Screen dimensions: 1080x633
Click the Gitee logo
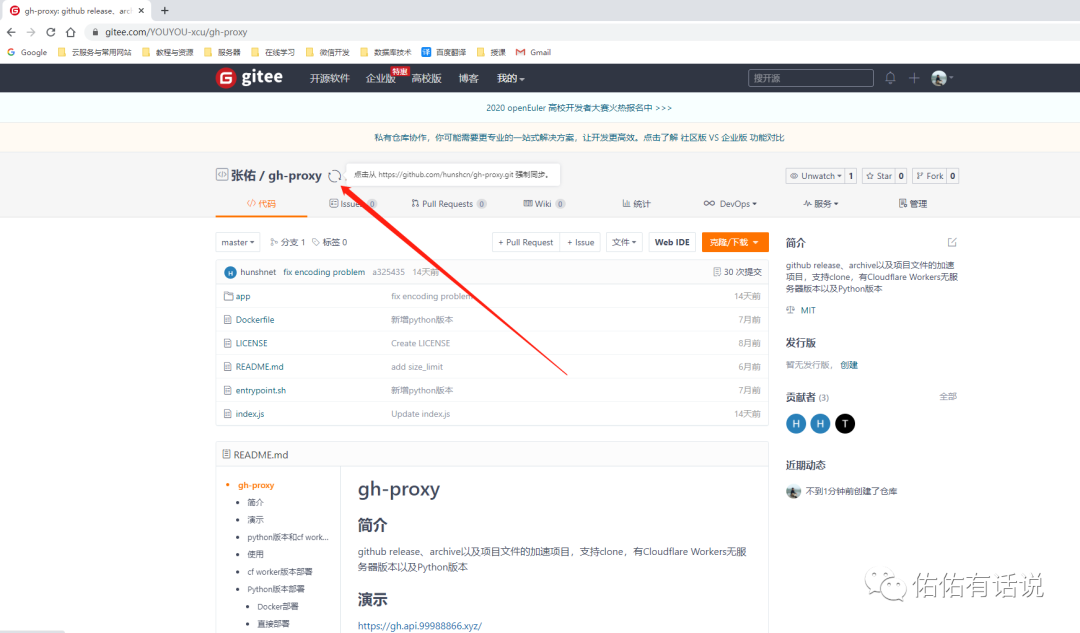tap(249, 78)
